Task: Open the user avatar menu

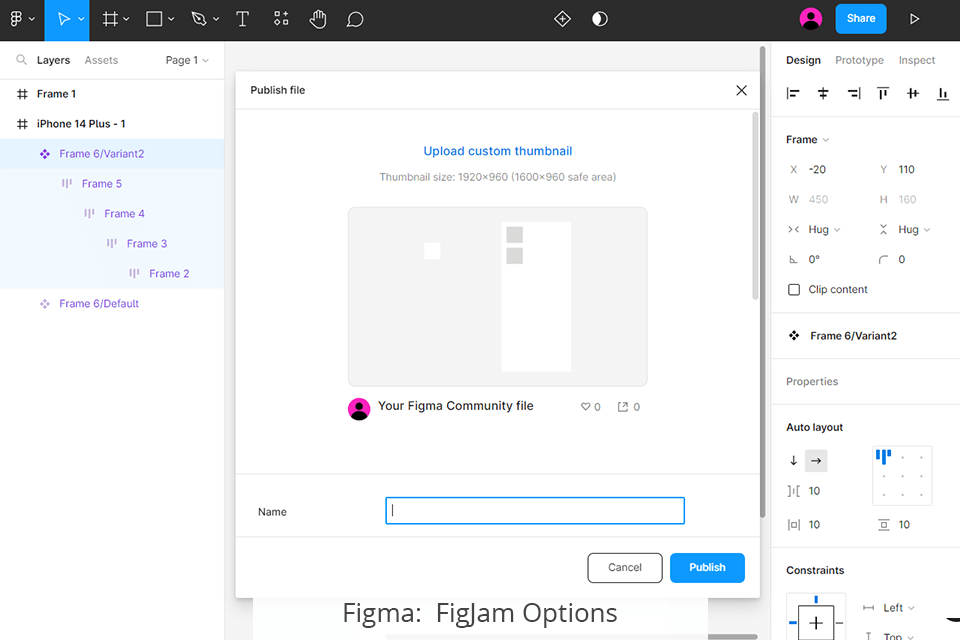Action: click(811, 19)
